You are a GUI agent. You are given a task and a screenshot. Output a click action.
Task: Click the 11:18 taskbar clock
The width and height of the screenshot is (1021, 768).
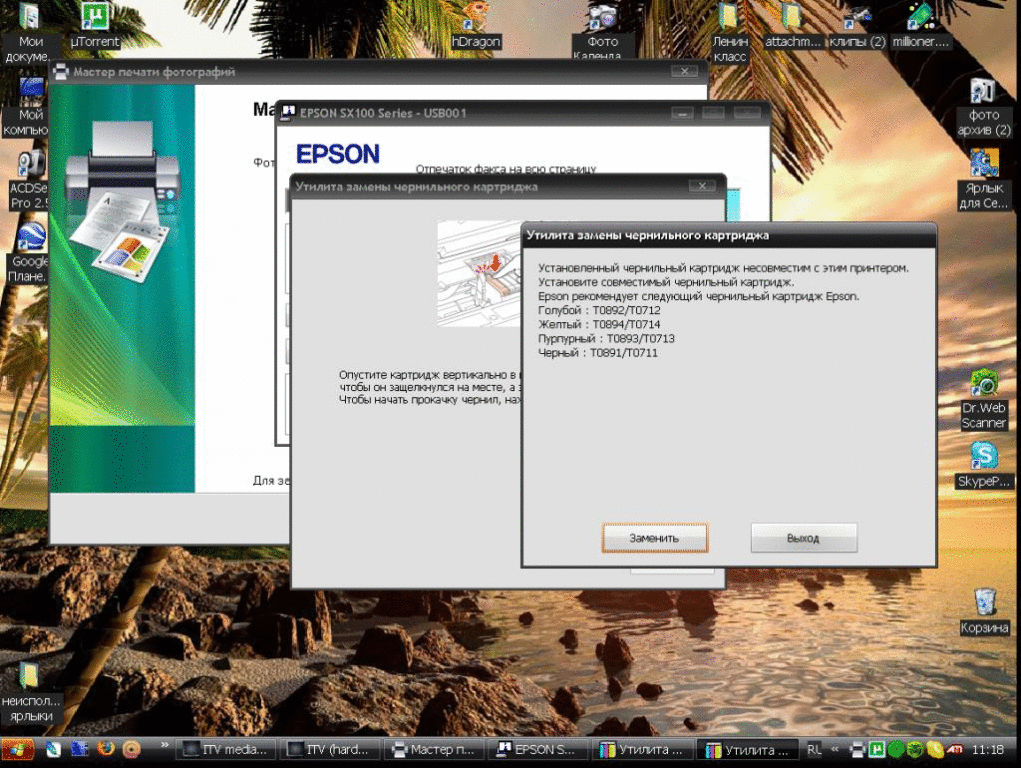coord(987,750)
